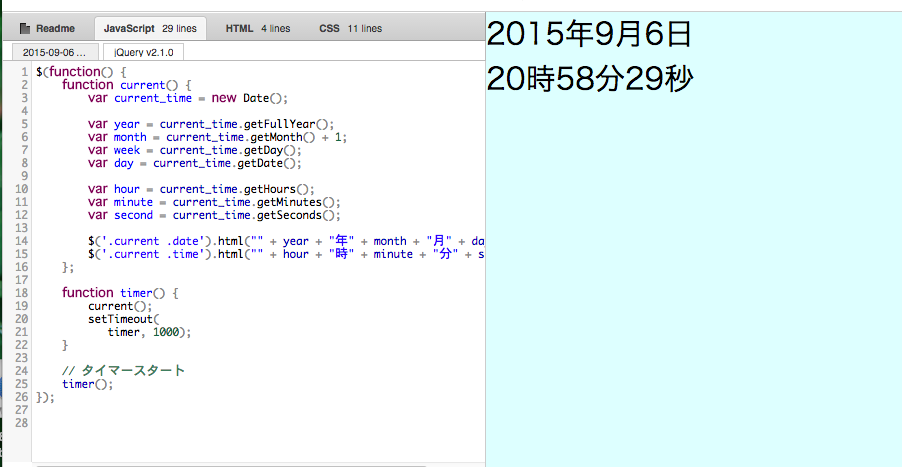Click the 'function timer()' declaration line

coord(119,293)
